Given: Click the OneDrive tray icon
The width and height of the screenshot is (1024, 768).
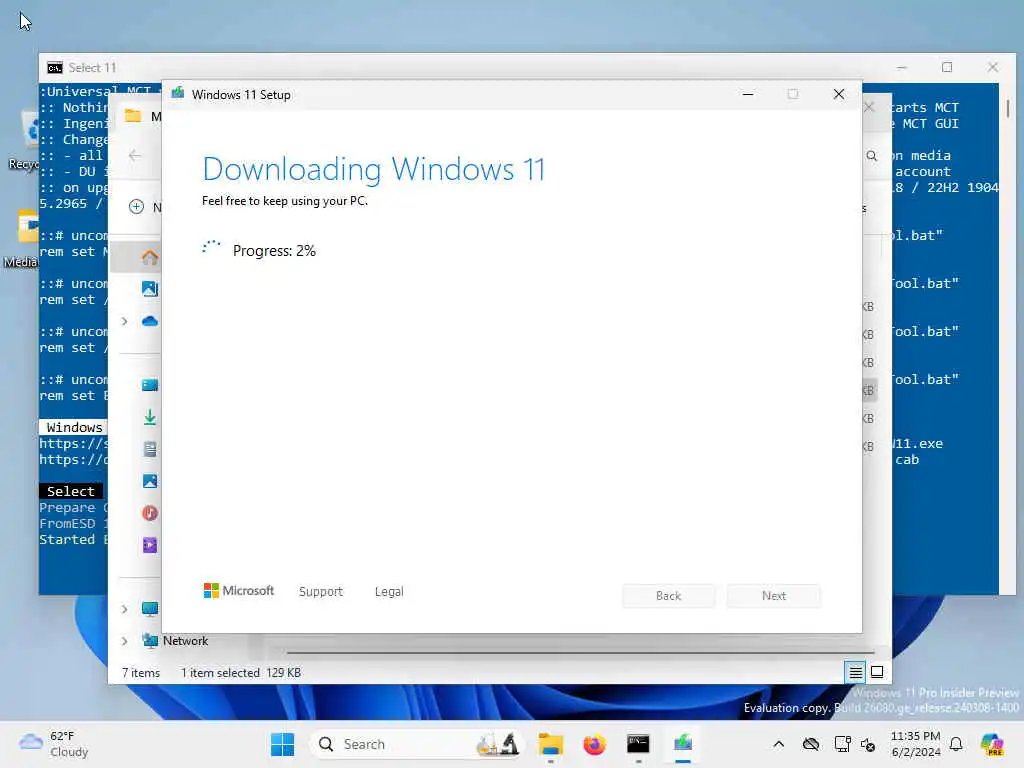Looking at the screenshot, I should pyautogui.click(x=811, y=744).
